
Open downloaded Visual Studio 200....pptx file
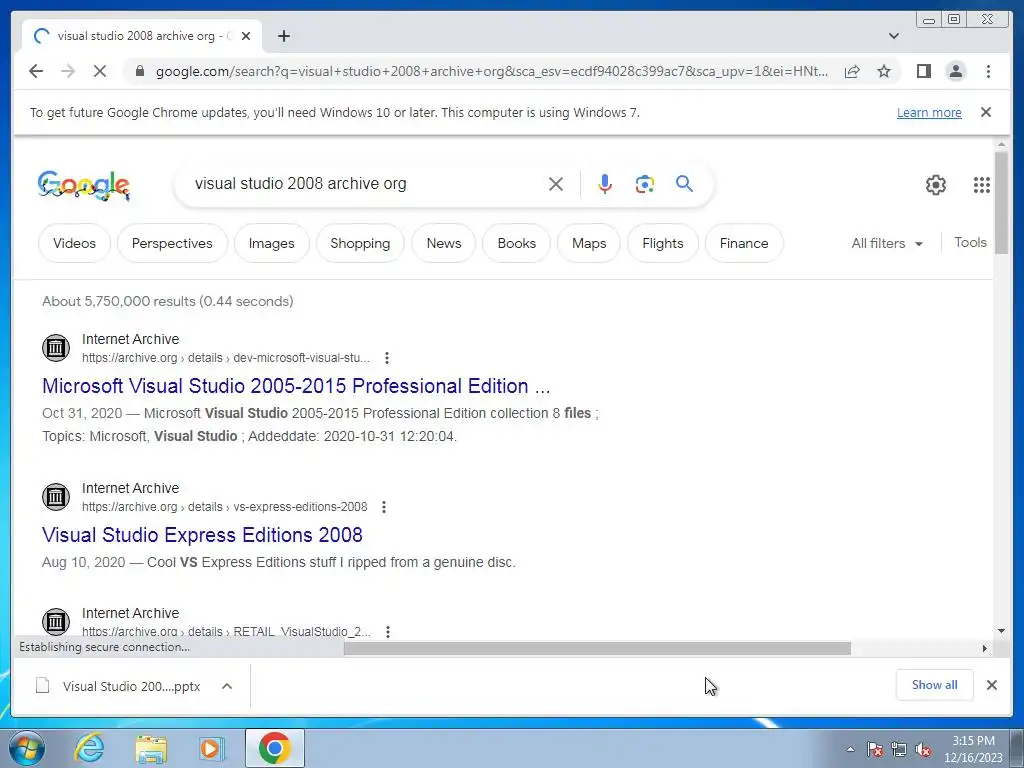(119, 686)
